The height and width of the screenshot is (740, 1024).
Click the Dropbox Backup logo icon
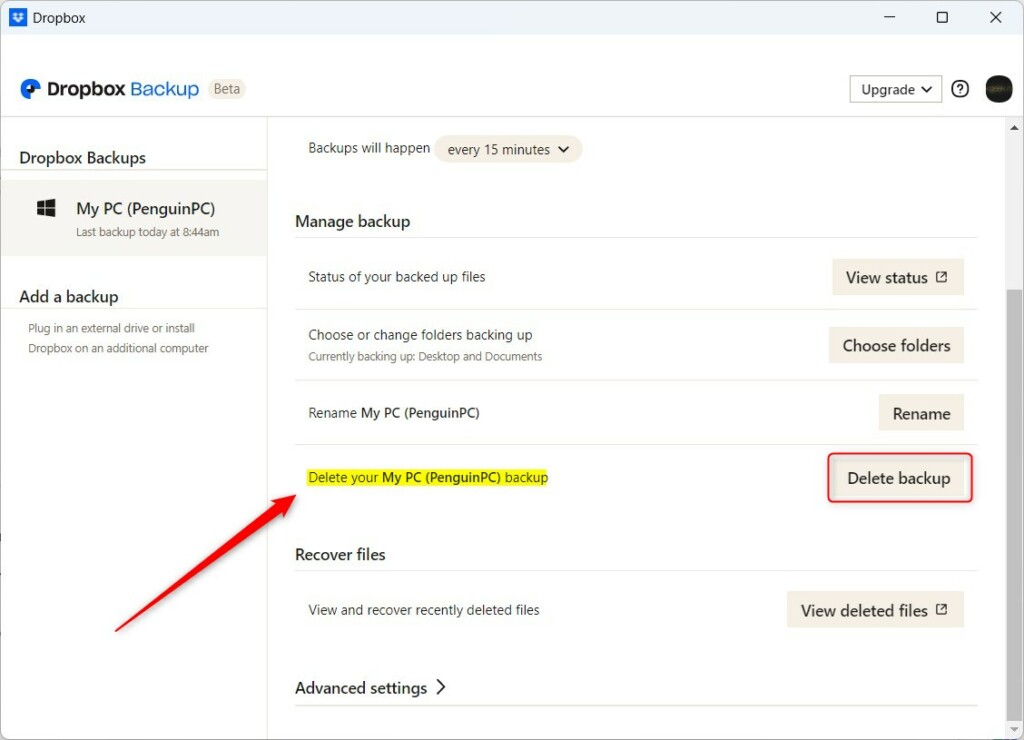pyautogui.click(x=30, y=89)
